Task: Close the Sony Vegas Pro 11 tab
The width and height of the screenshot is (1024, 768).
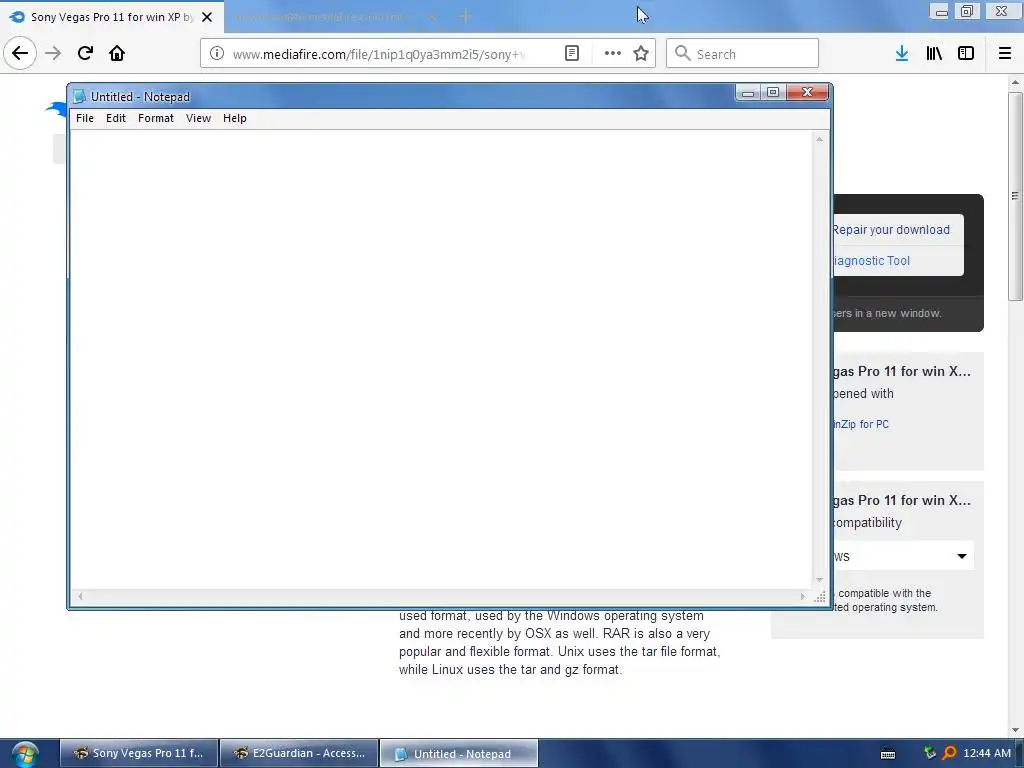Action: (x=207, y=17)
